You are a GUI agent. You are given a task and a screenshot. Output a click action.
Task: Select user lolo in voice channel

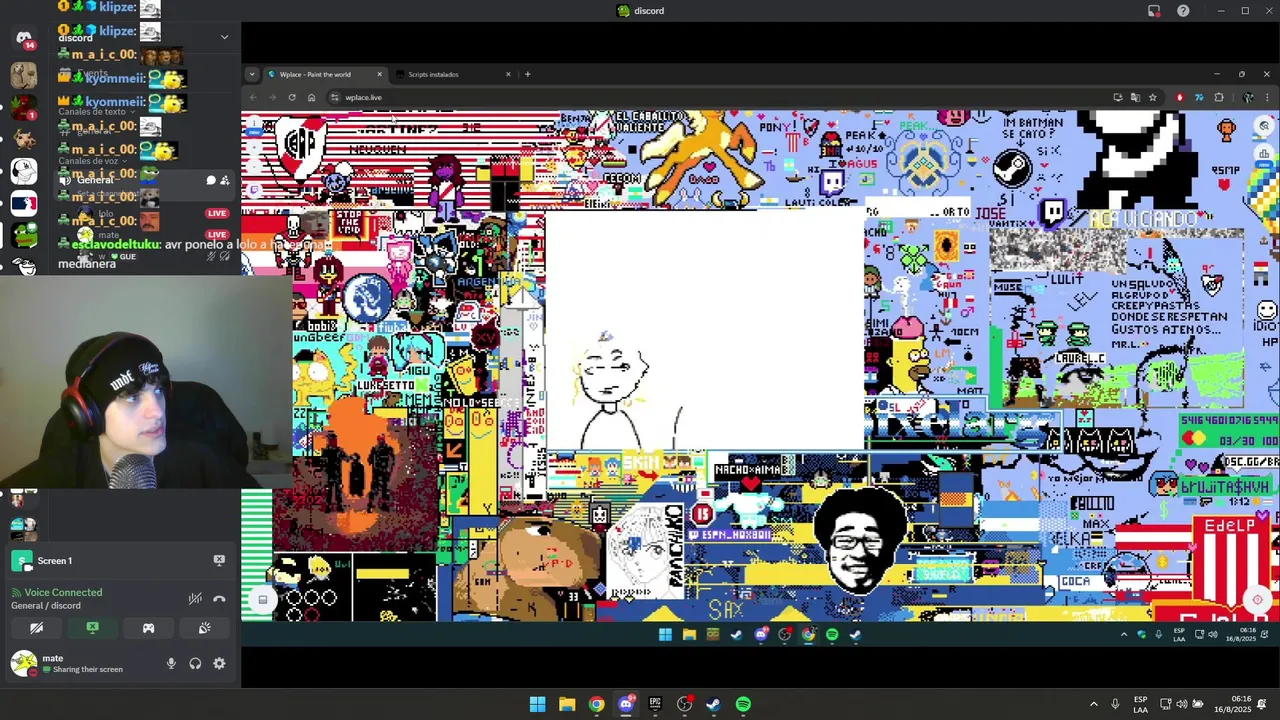pyautogui.click(x=104, y=214)
